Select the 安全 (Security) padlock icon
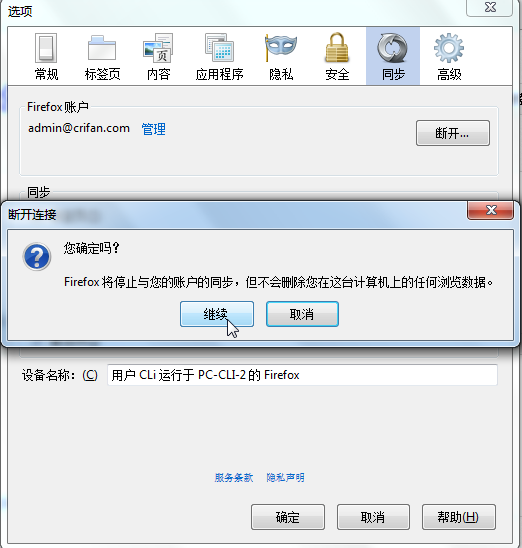Screen dimensions: 522x548 (337, 57)
